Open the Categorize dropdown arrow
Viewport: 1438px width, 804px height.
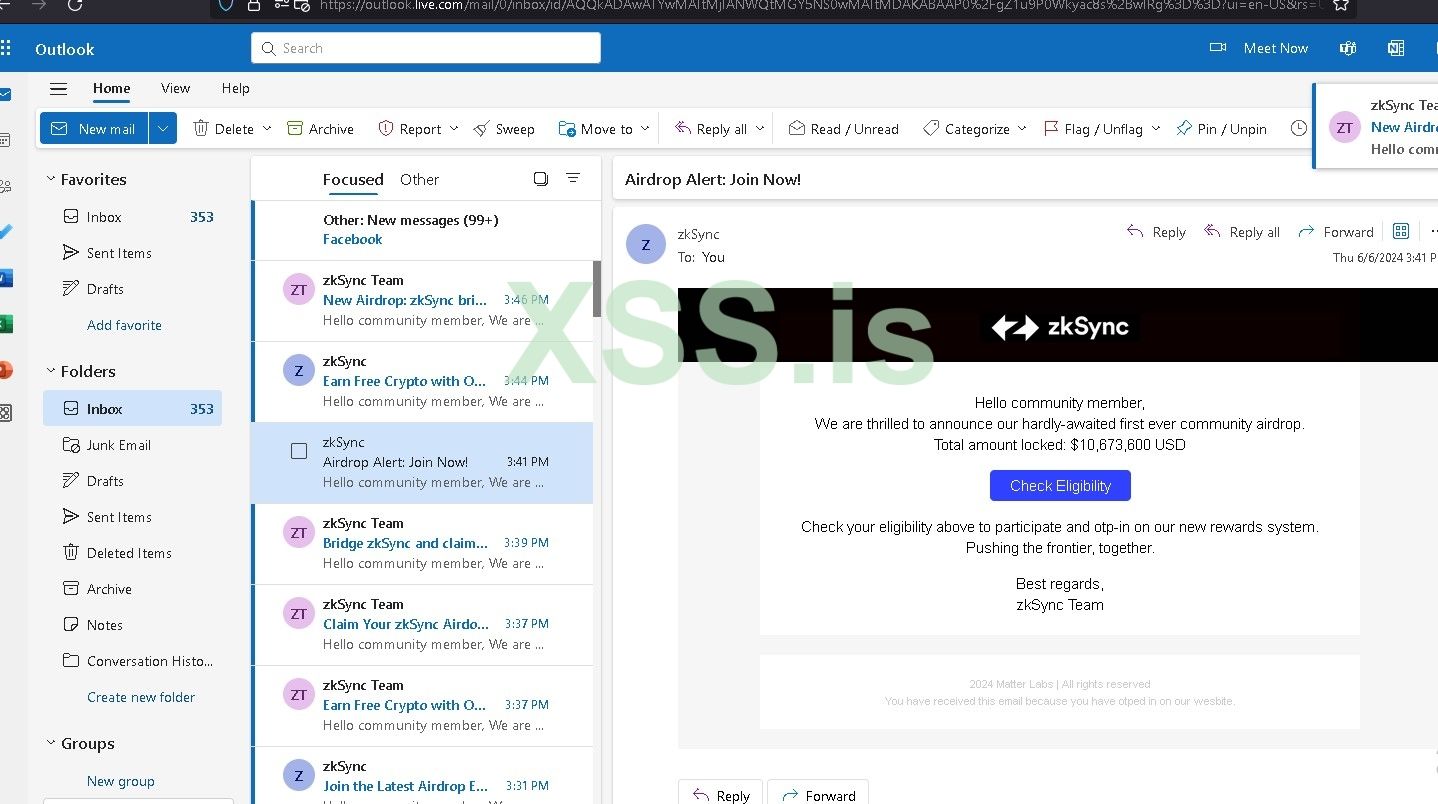click(x=1022, y=128)
